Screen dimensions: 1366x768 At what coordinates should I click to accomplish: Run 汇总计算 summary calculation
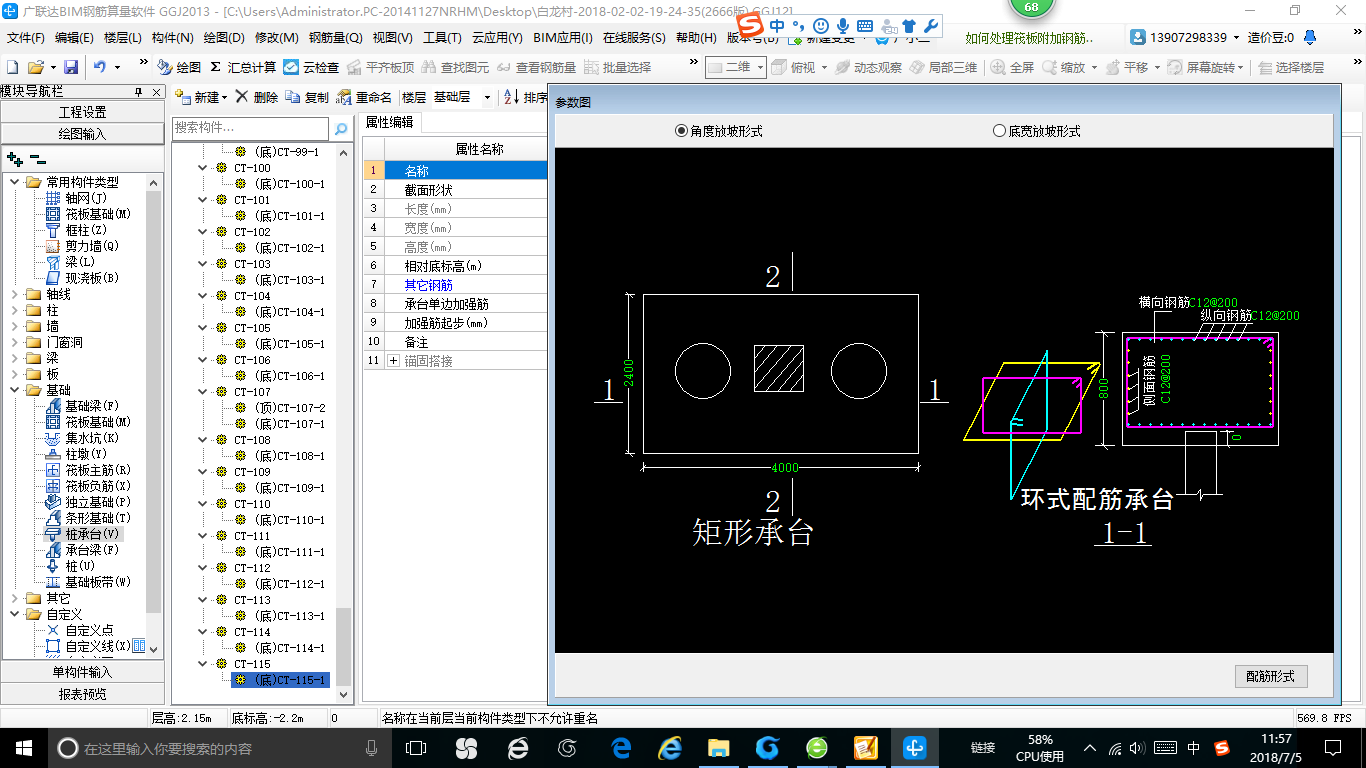pyautogui.click(x=243, y=67)
